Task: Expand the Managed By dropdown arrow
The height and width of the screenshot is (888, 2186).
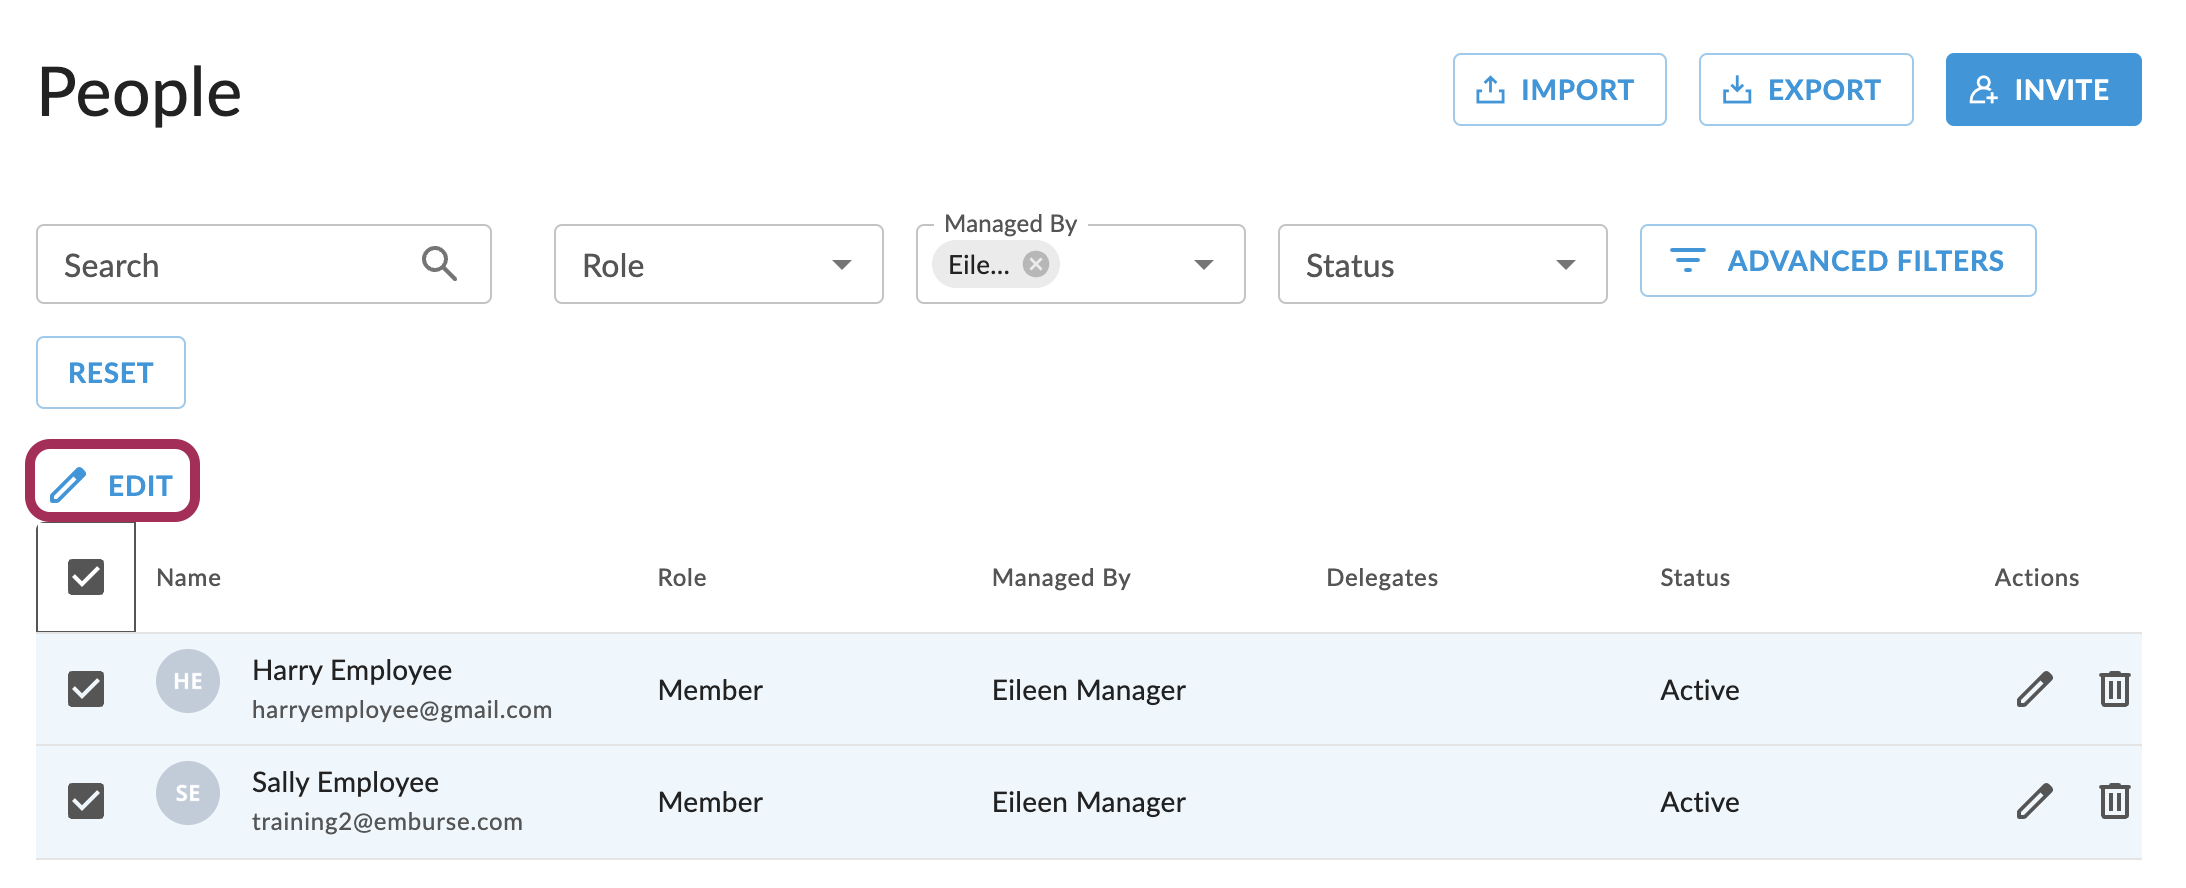Action: click(1204, 264)
